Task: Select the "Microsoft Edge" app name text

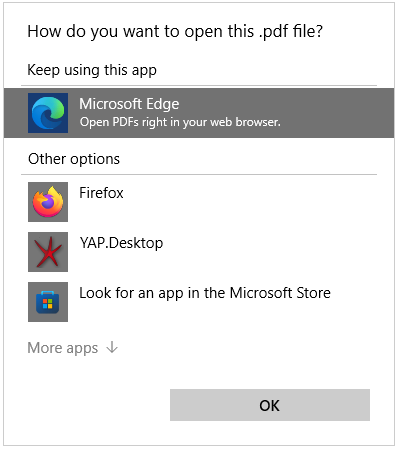Action: [x=129, y=104]
